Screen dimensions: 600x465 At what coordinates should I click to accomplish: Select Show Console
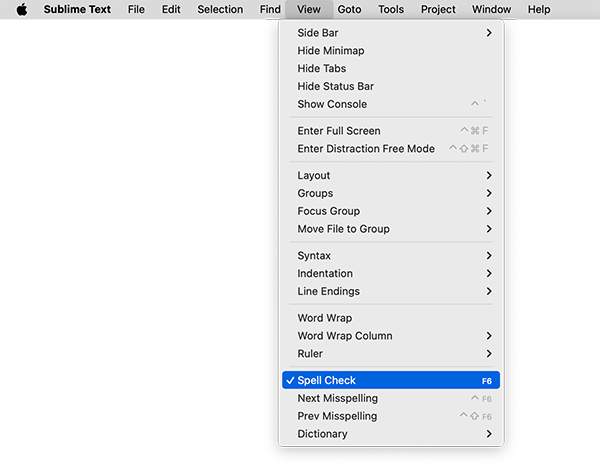coord(391,104)
